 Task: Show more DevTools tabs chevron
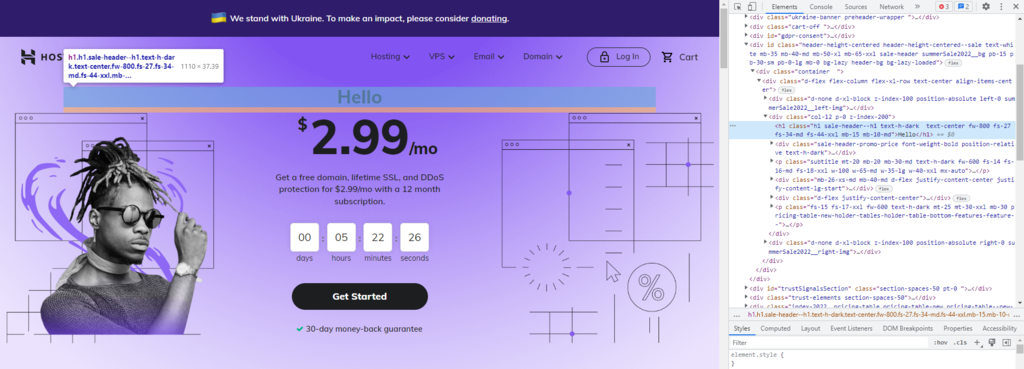point(917,7)
